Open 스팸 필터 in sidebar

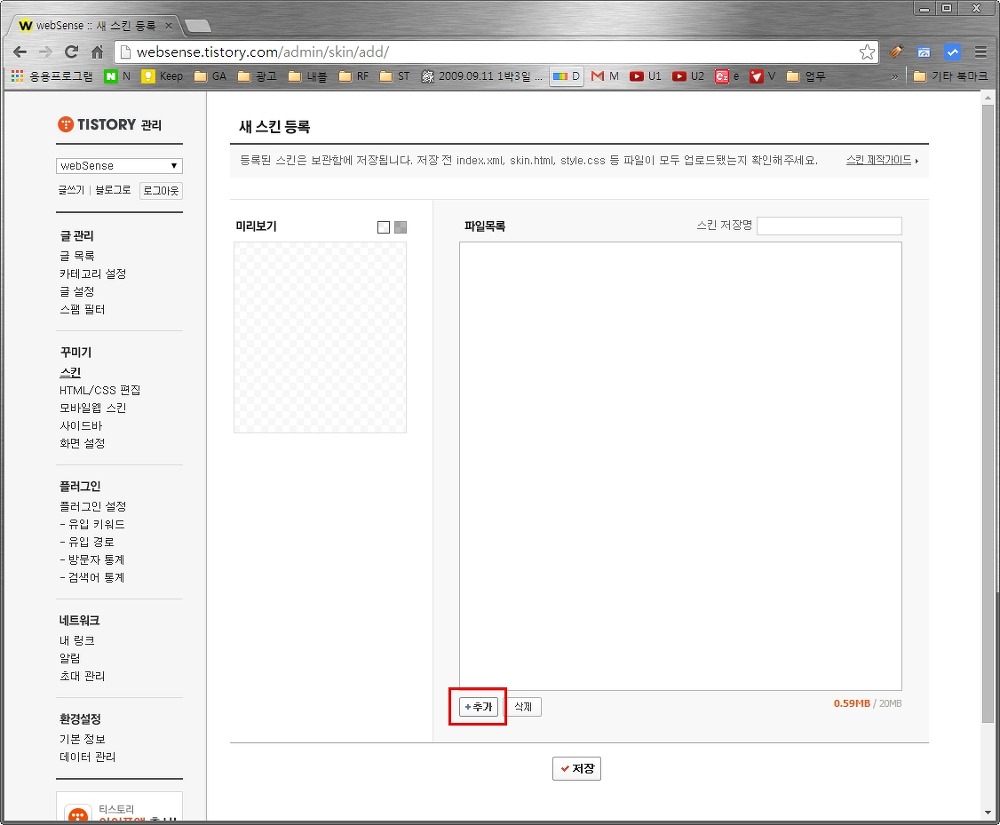tap(82, 309)
